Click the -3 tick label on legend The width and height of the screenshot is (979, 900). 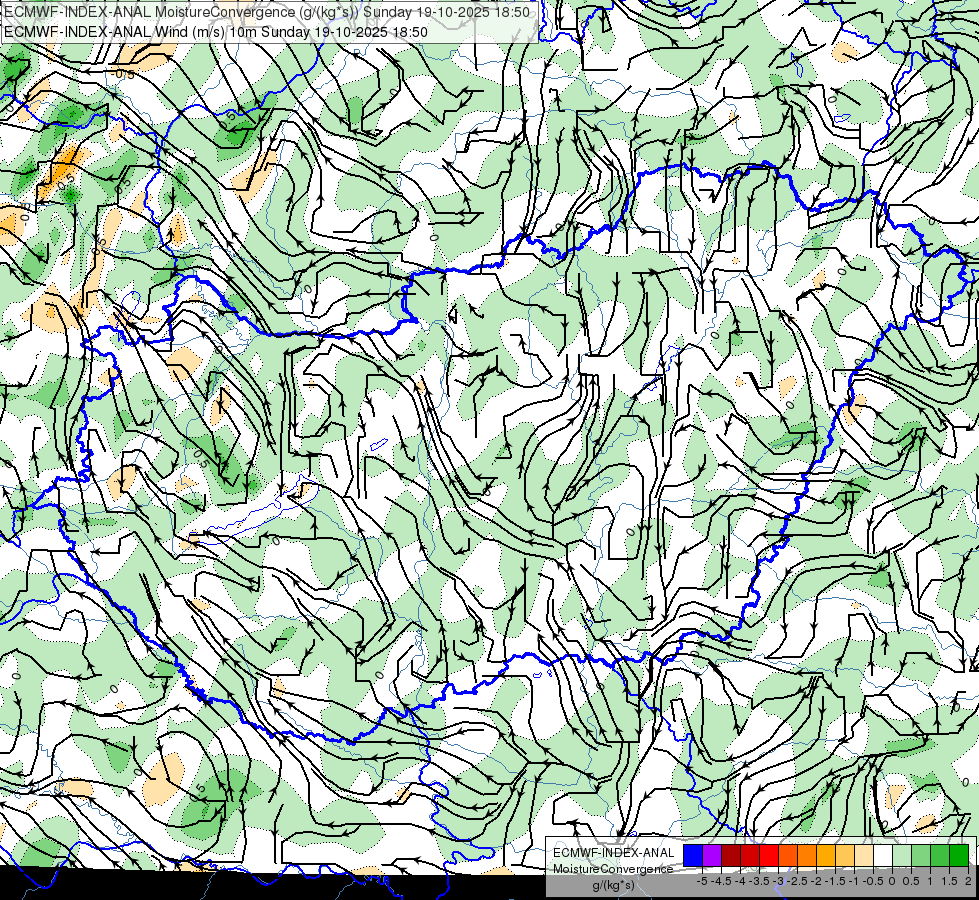[779, 881]
